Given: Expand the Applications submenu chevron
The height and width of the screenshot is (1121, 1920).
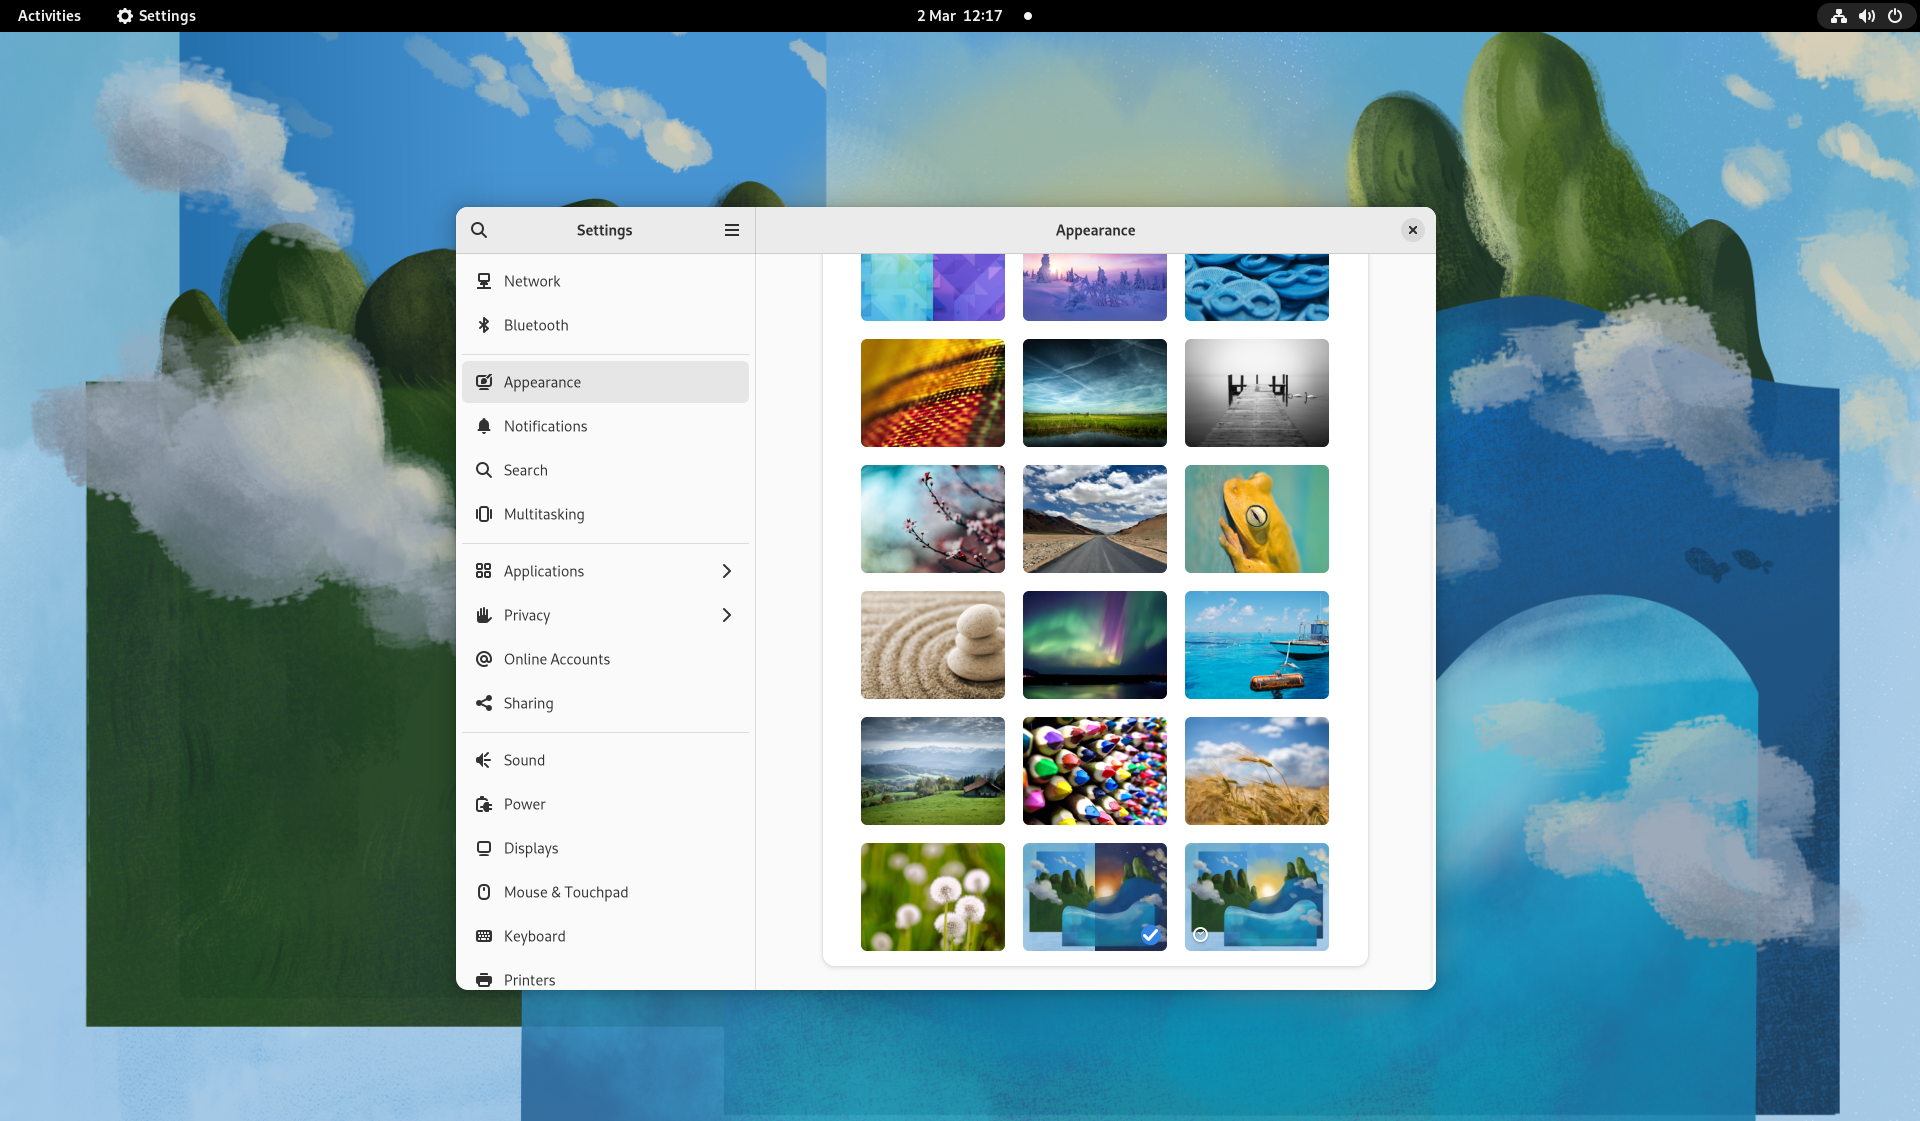Looking at the screenshot, I should tap(727, 571).
